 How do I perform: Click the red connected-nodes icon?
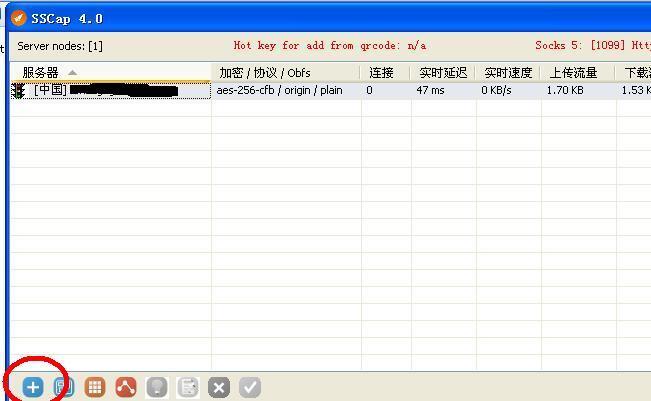[126, 387]
